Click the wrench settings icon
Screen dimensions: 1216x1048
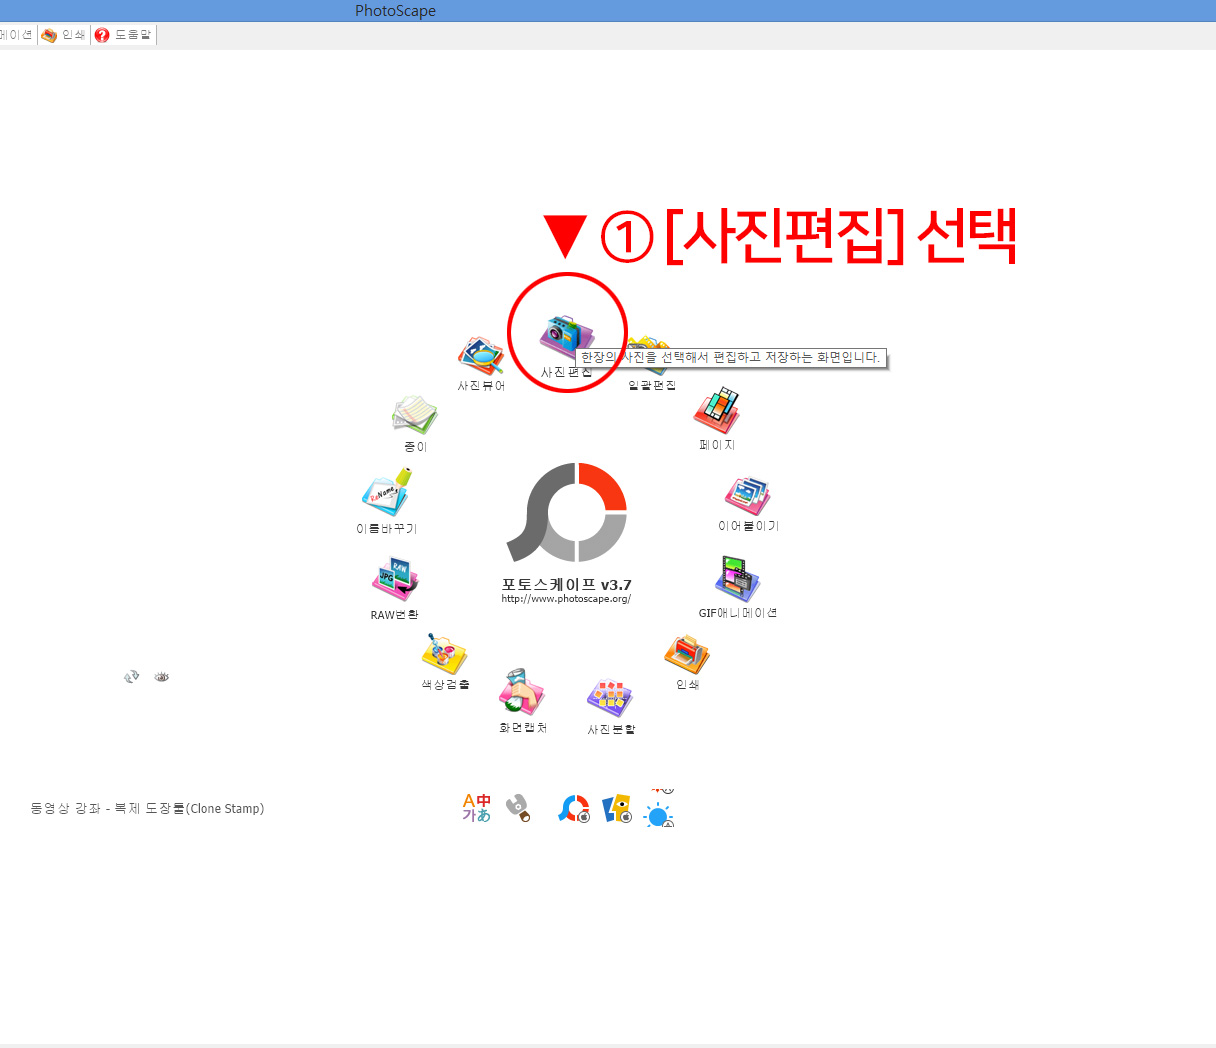pos(518,808)
